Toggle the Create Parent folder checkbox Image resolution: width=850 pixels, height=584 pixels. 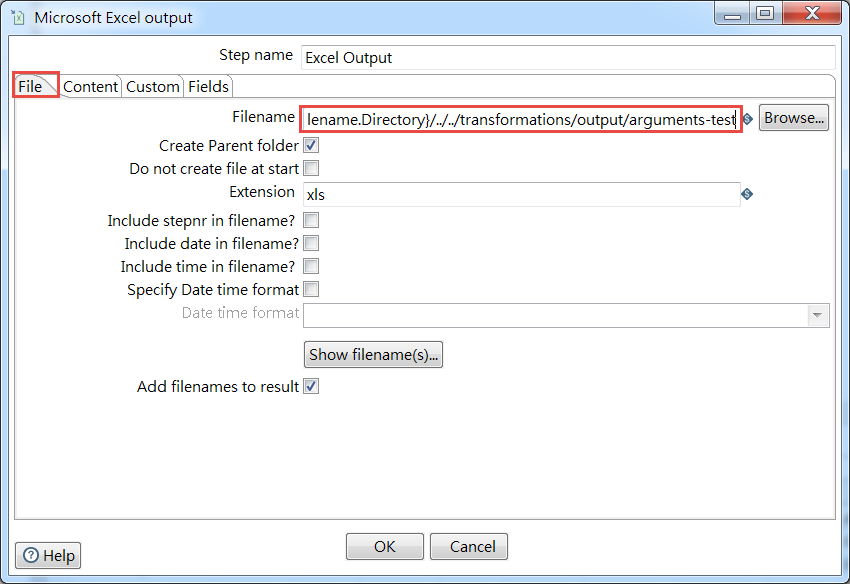tap(311, 145)
